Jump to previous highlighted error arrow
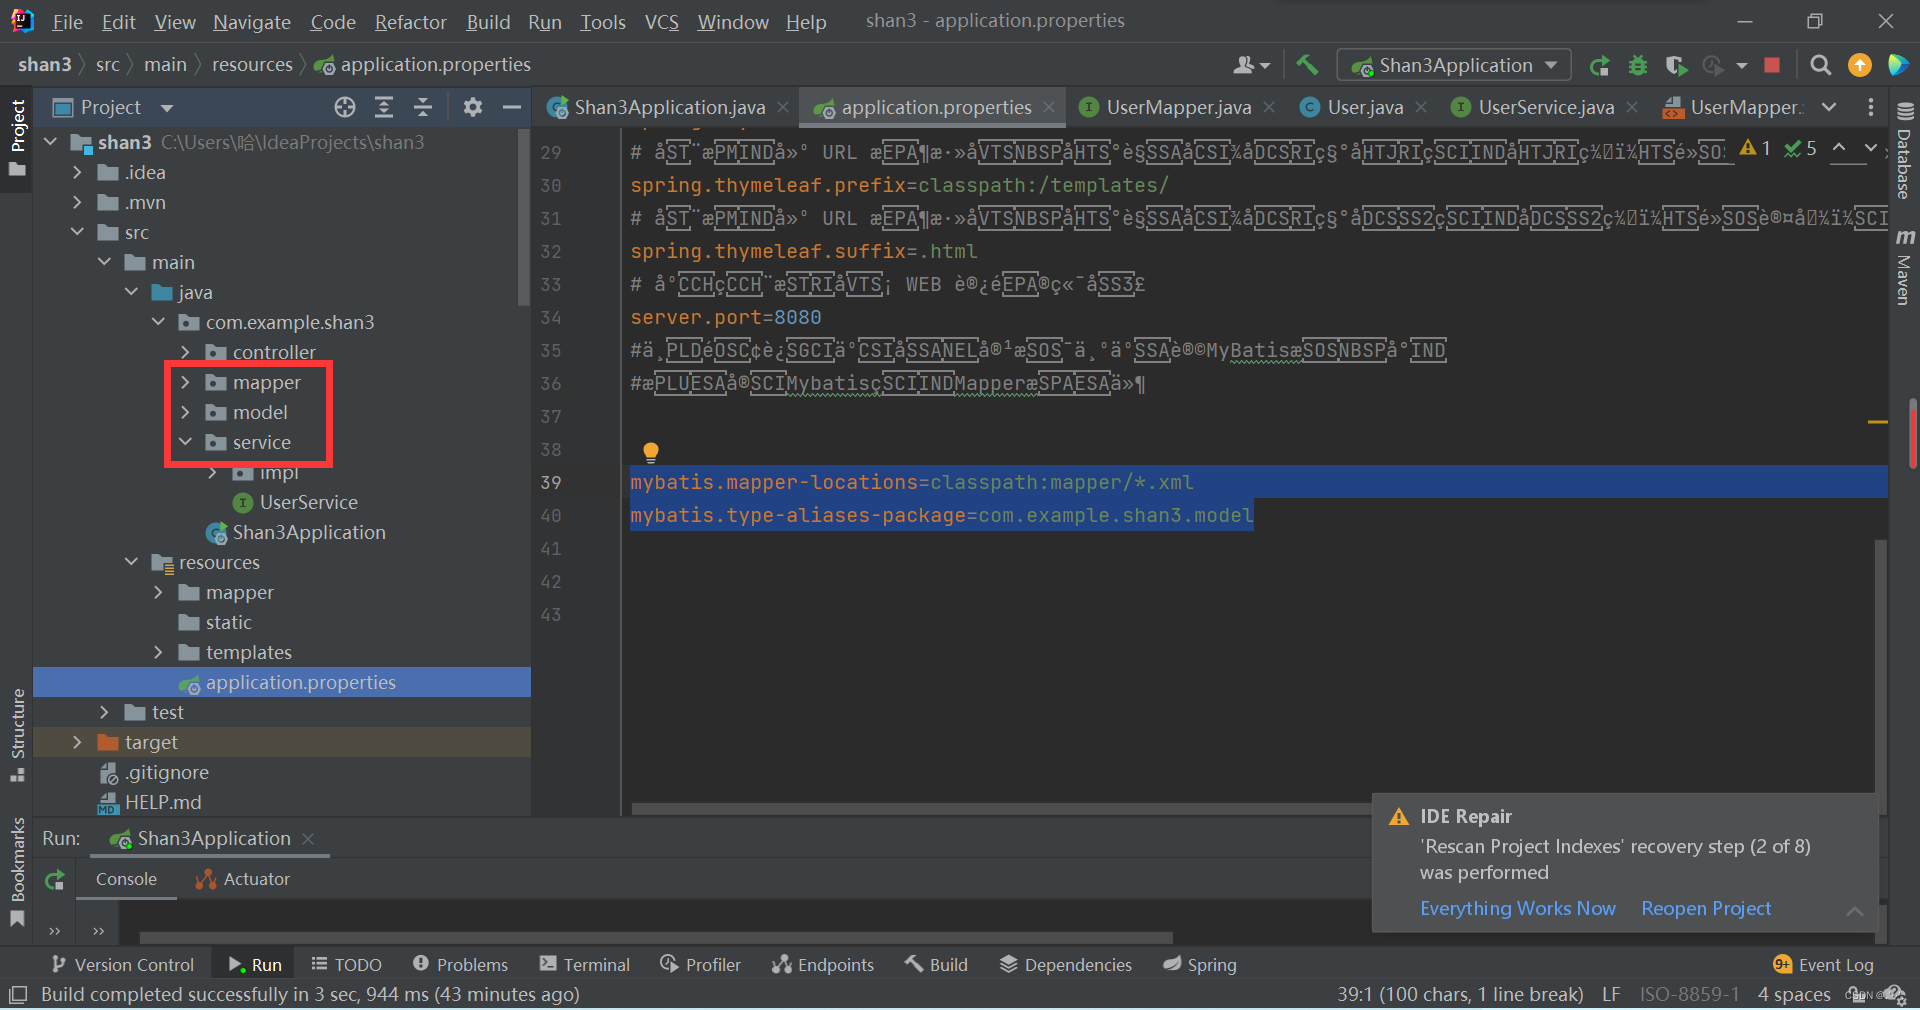 [1839, 147]
